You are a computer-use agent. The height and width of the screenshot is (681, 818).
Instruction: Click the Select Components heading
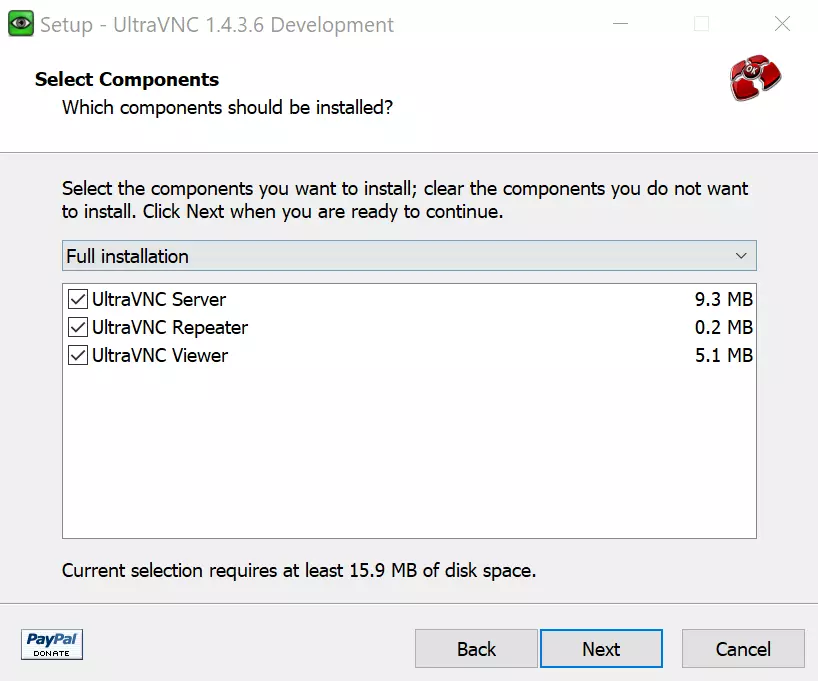point(126,79)
